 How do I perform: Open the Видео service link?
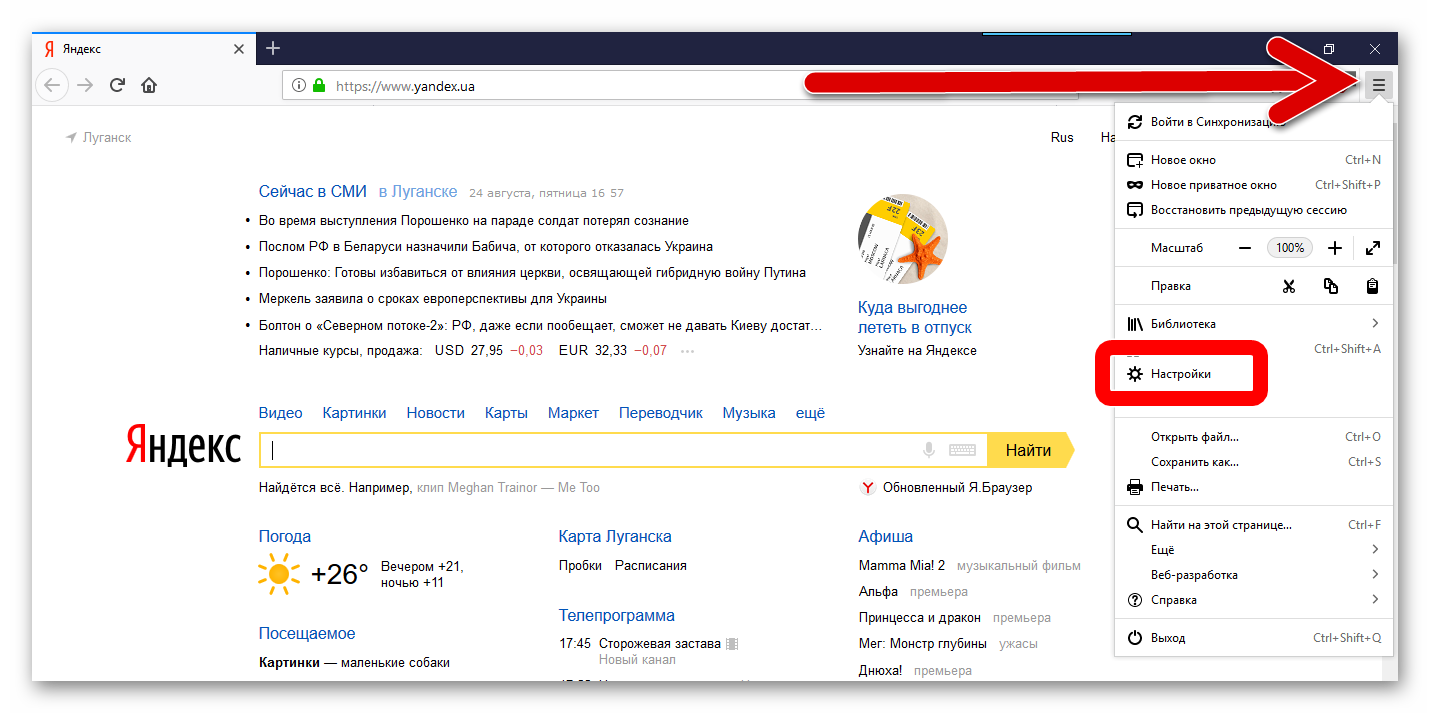point(280,413)
